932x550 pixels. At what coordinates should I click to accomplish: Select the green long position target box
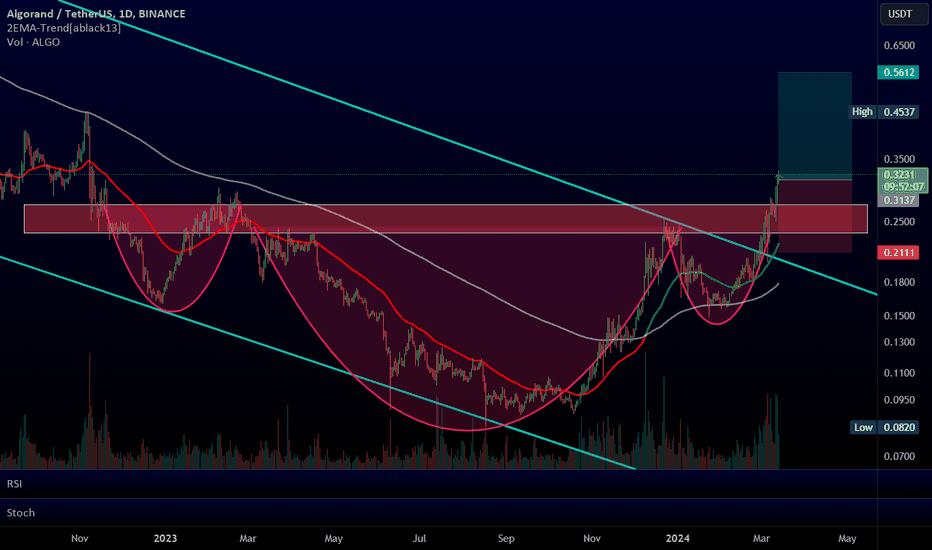tap(815, 125)
